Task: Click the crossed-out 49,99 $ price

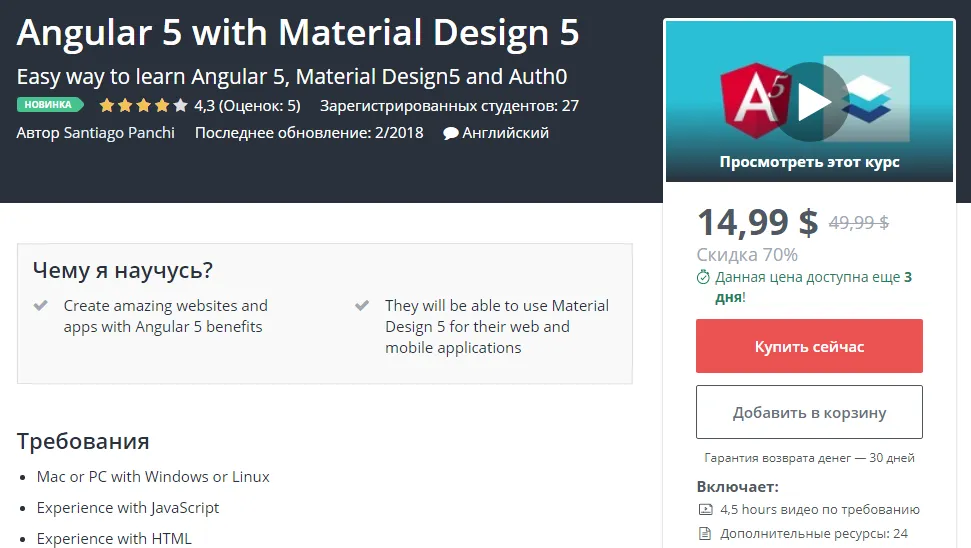Action: (x=859, y=223)
